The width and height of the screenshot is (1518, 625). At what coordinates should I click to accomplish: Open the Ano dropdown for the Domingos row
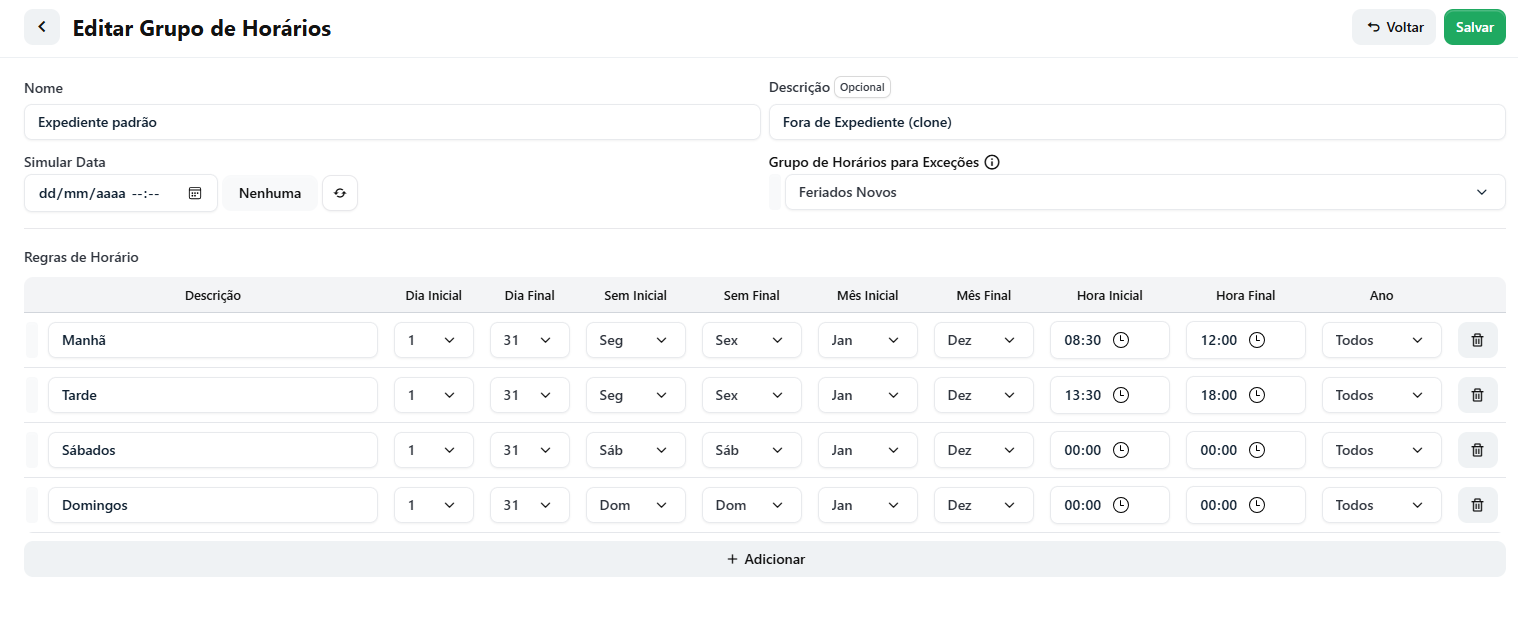tap(1382, 505)
